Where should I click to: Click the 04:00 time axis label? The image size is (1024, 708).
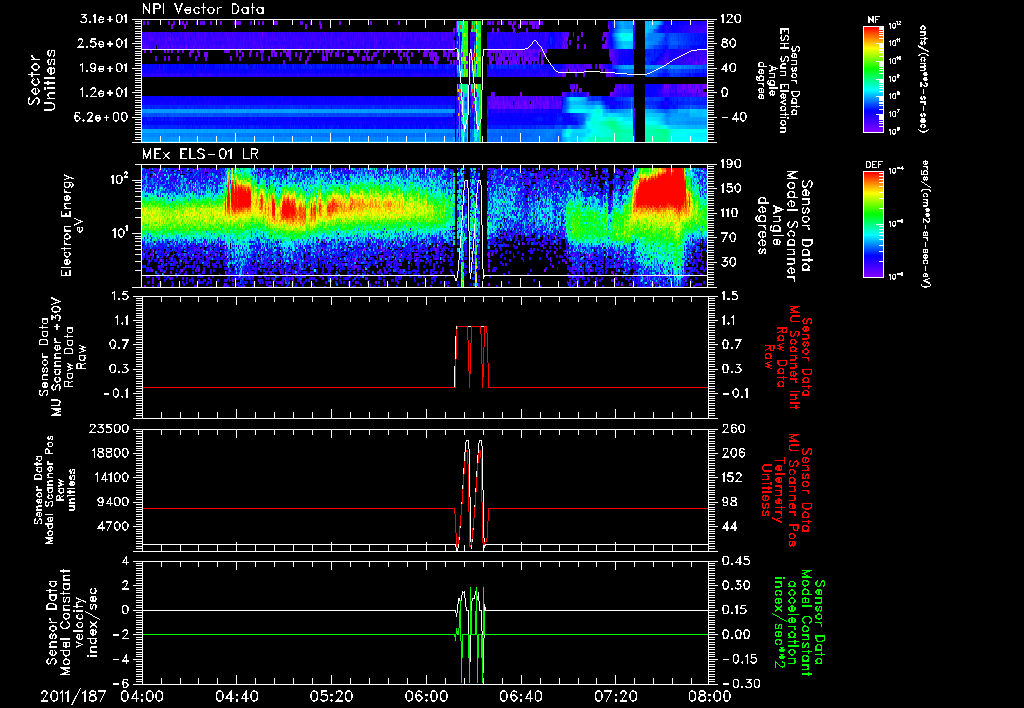pos(142,696)
